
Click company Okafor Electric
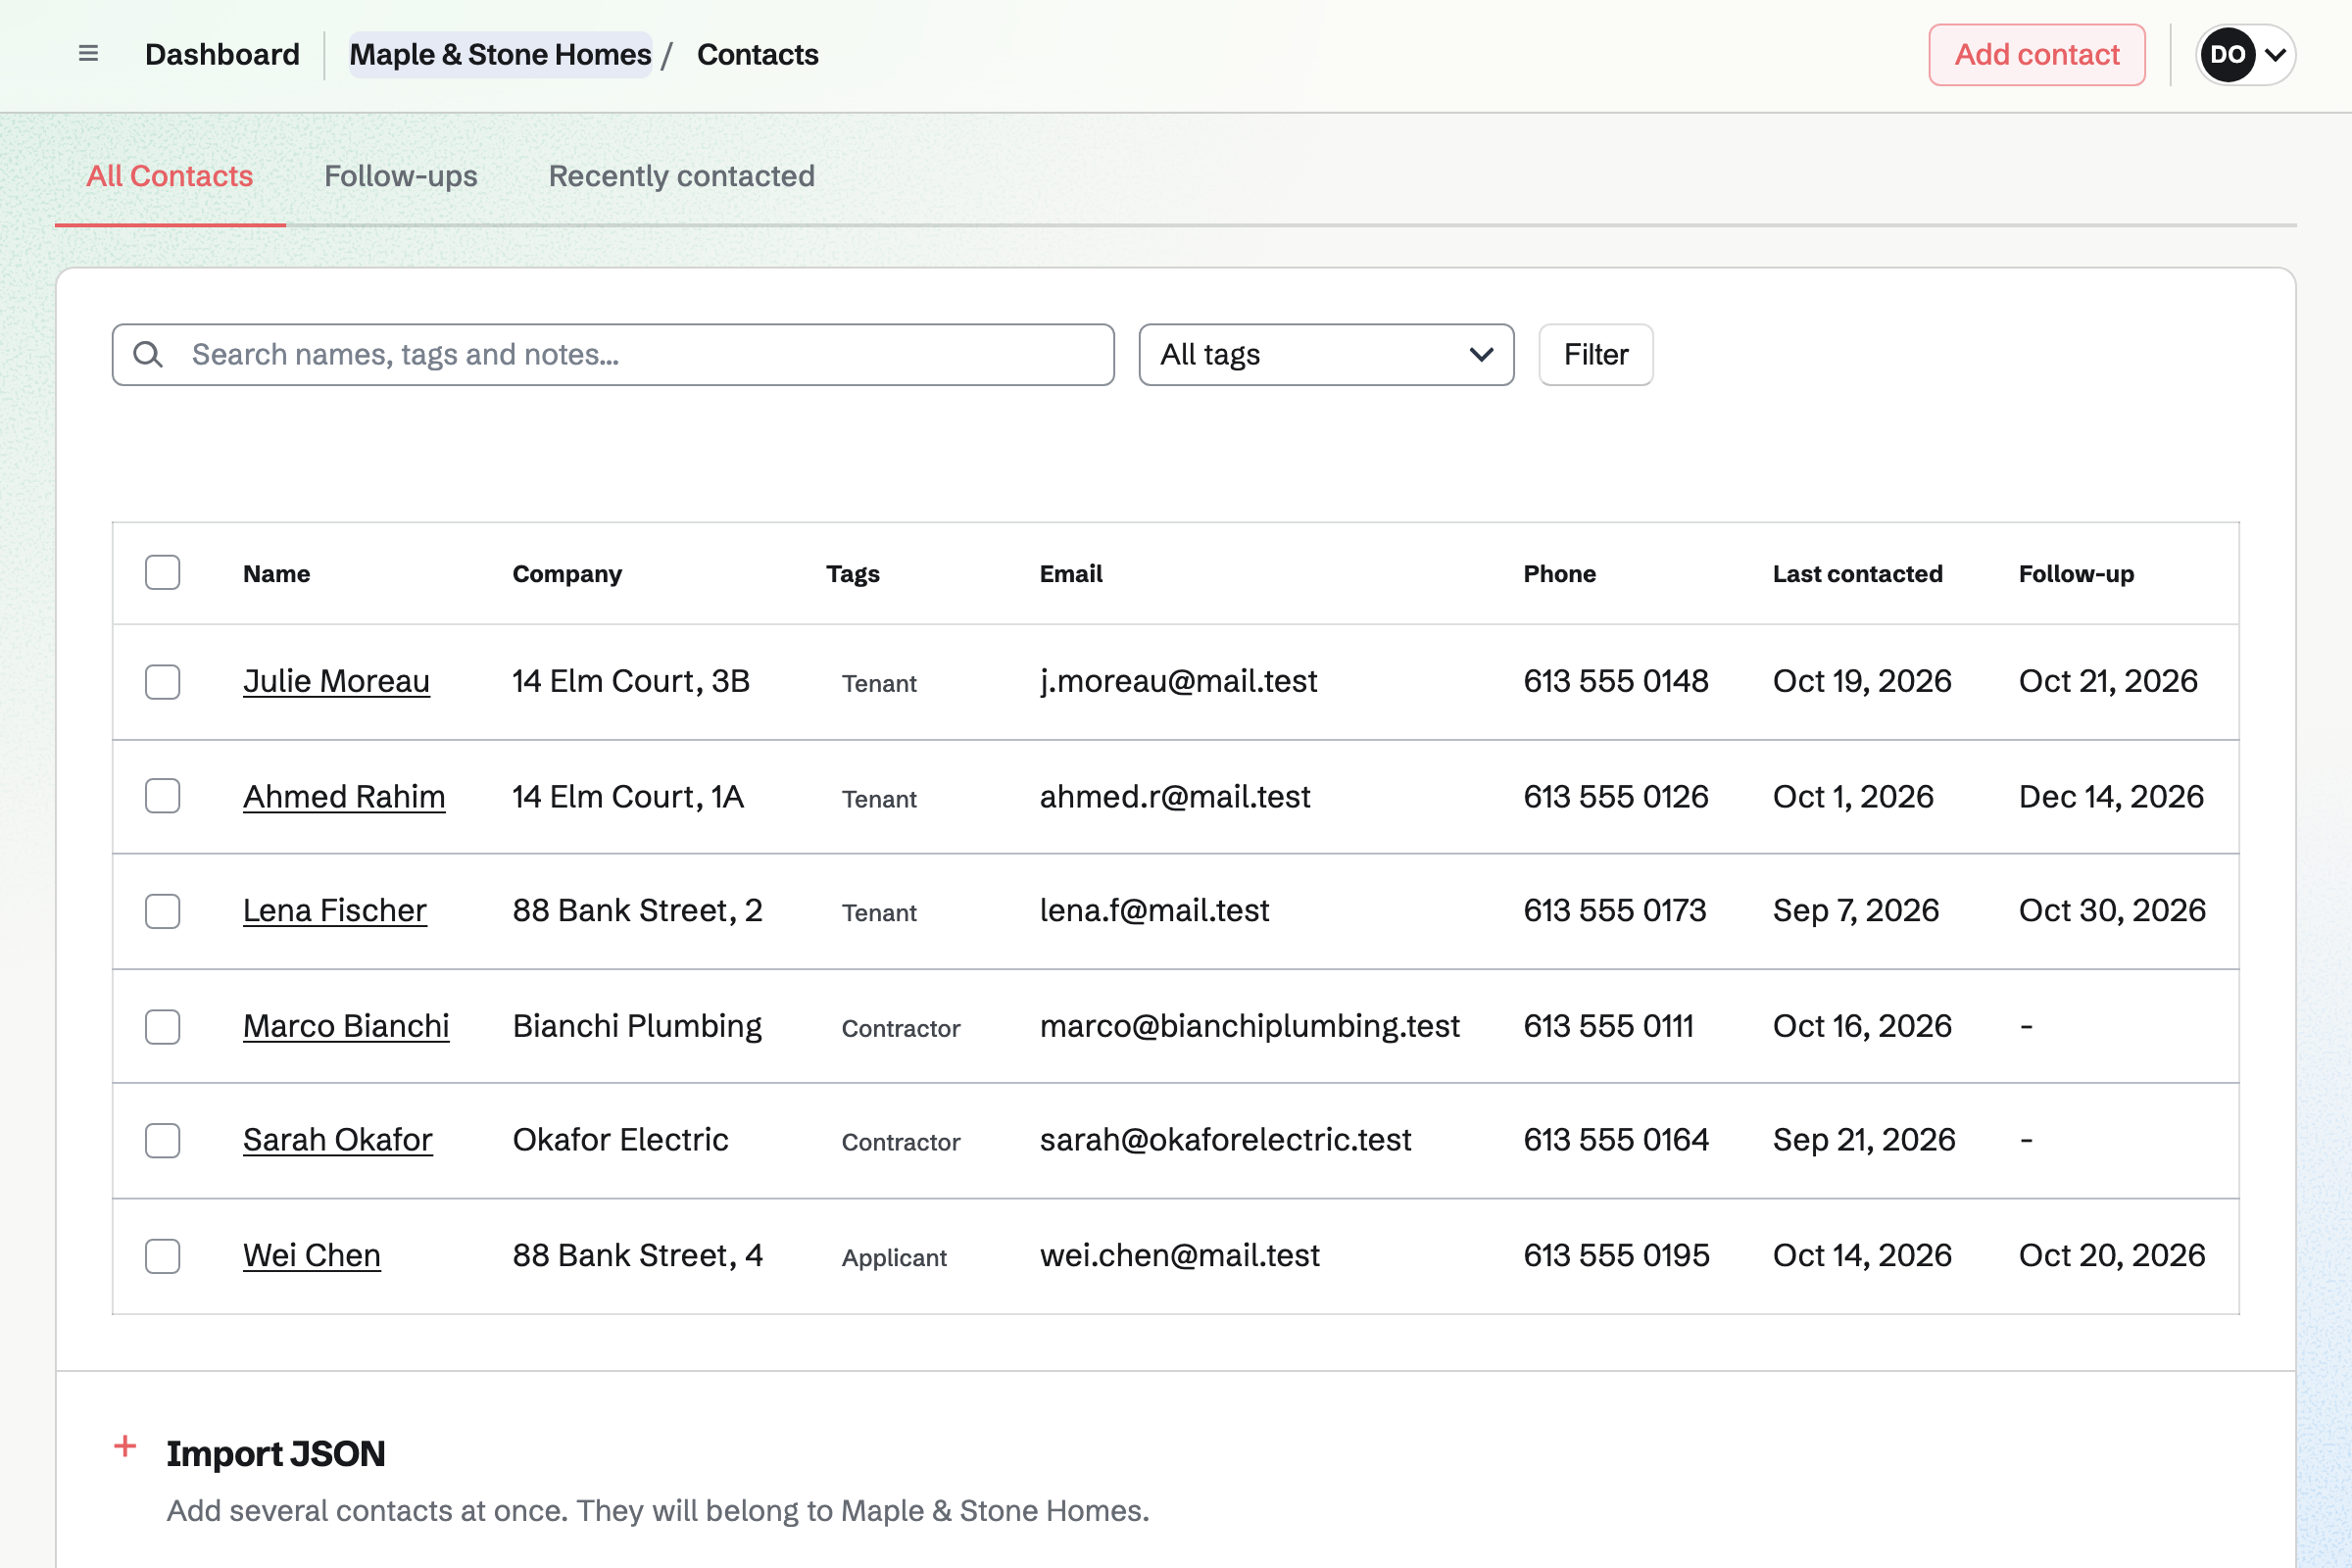tap(620, 1140)
